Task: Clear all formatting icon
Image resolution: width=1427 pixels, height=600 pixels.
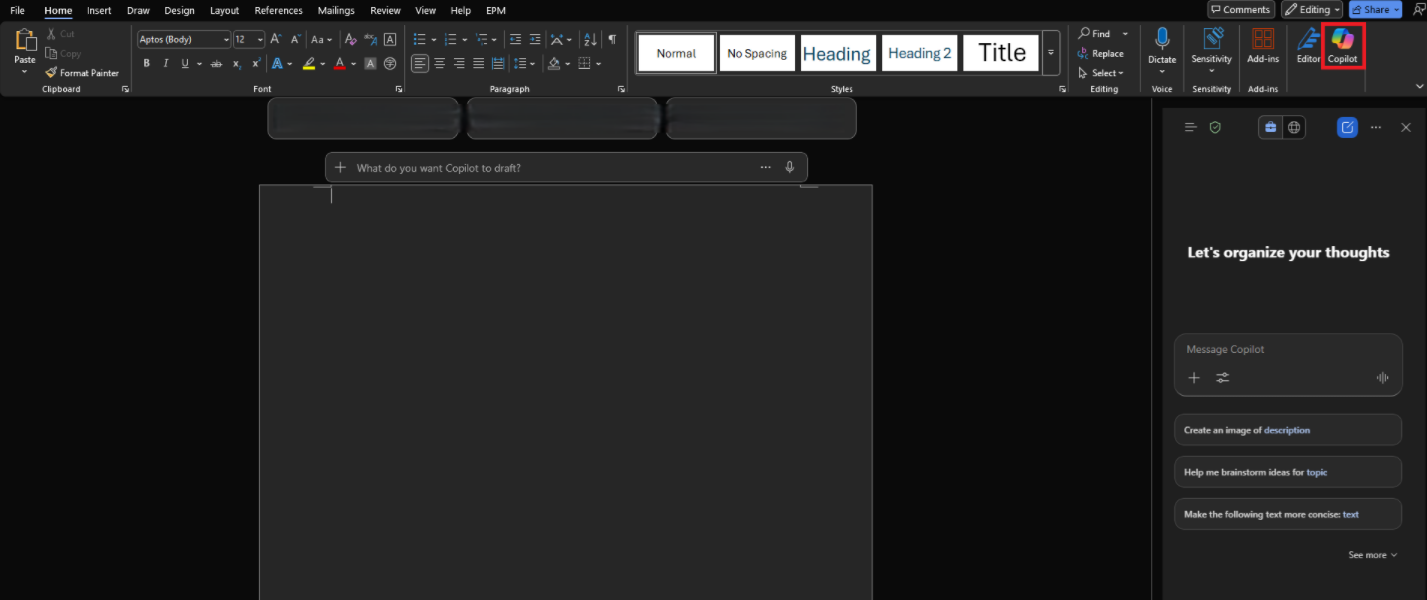Action: coord(350,39)
